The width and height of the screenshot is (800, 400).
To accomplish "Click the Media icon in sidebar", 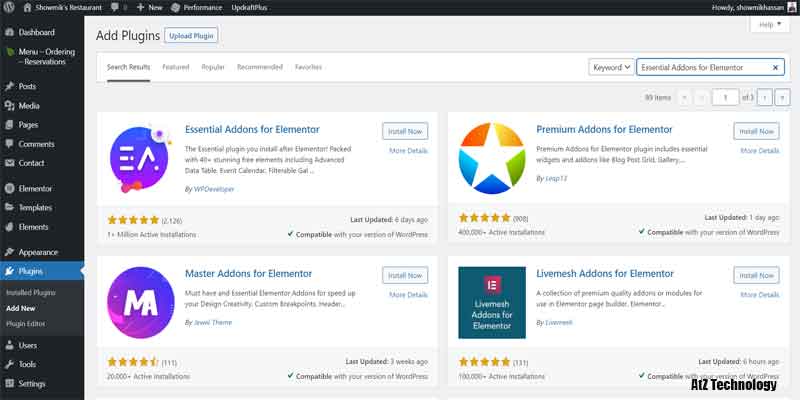I will pyautogui.click(x=10, y=106).
